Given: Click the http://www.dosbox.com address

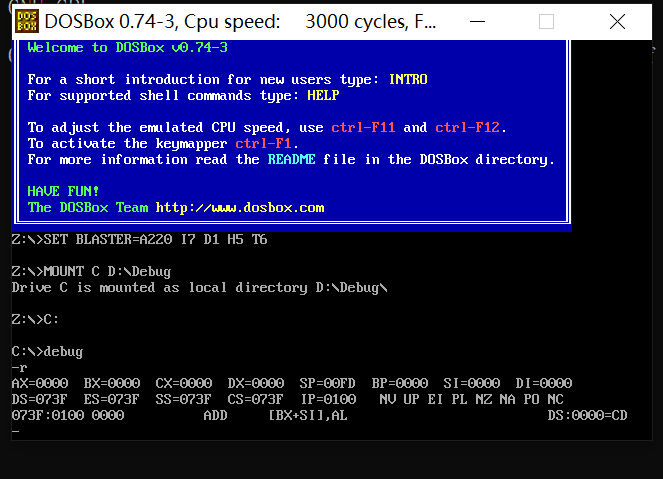Looking at the screenshot, I should point(240,208).
